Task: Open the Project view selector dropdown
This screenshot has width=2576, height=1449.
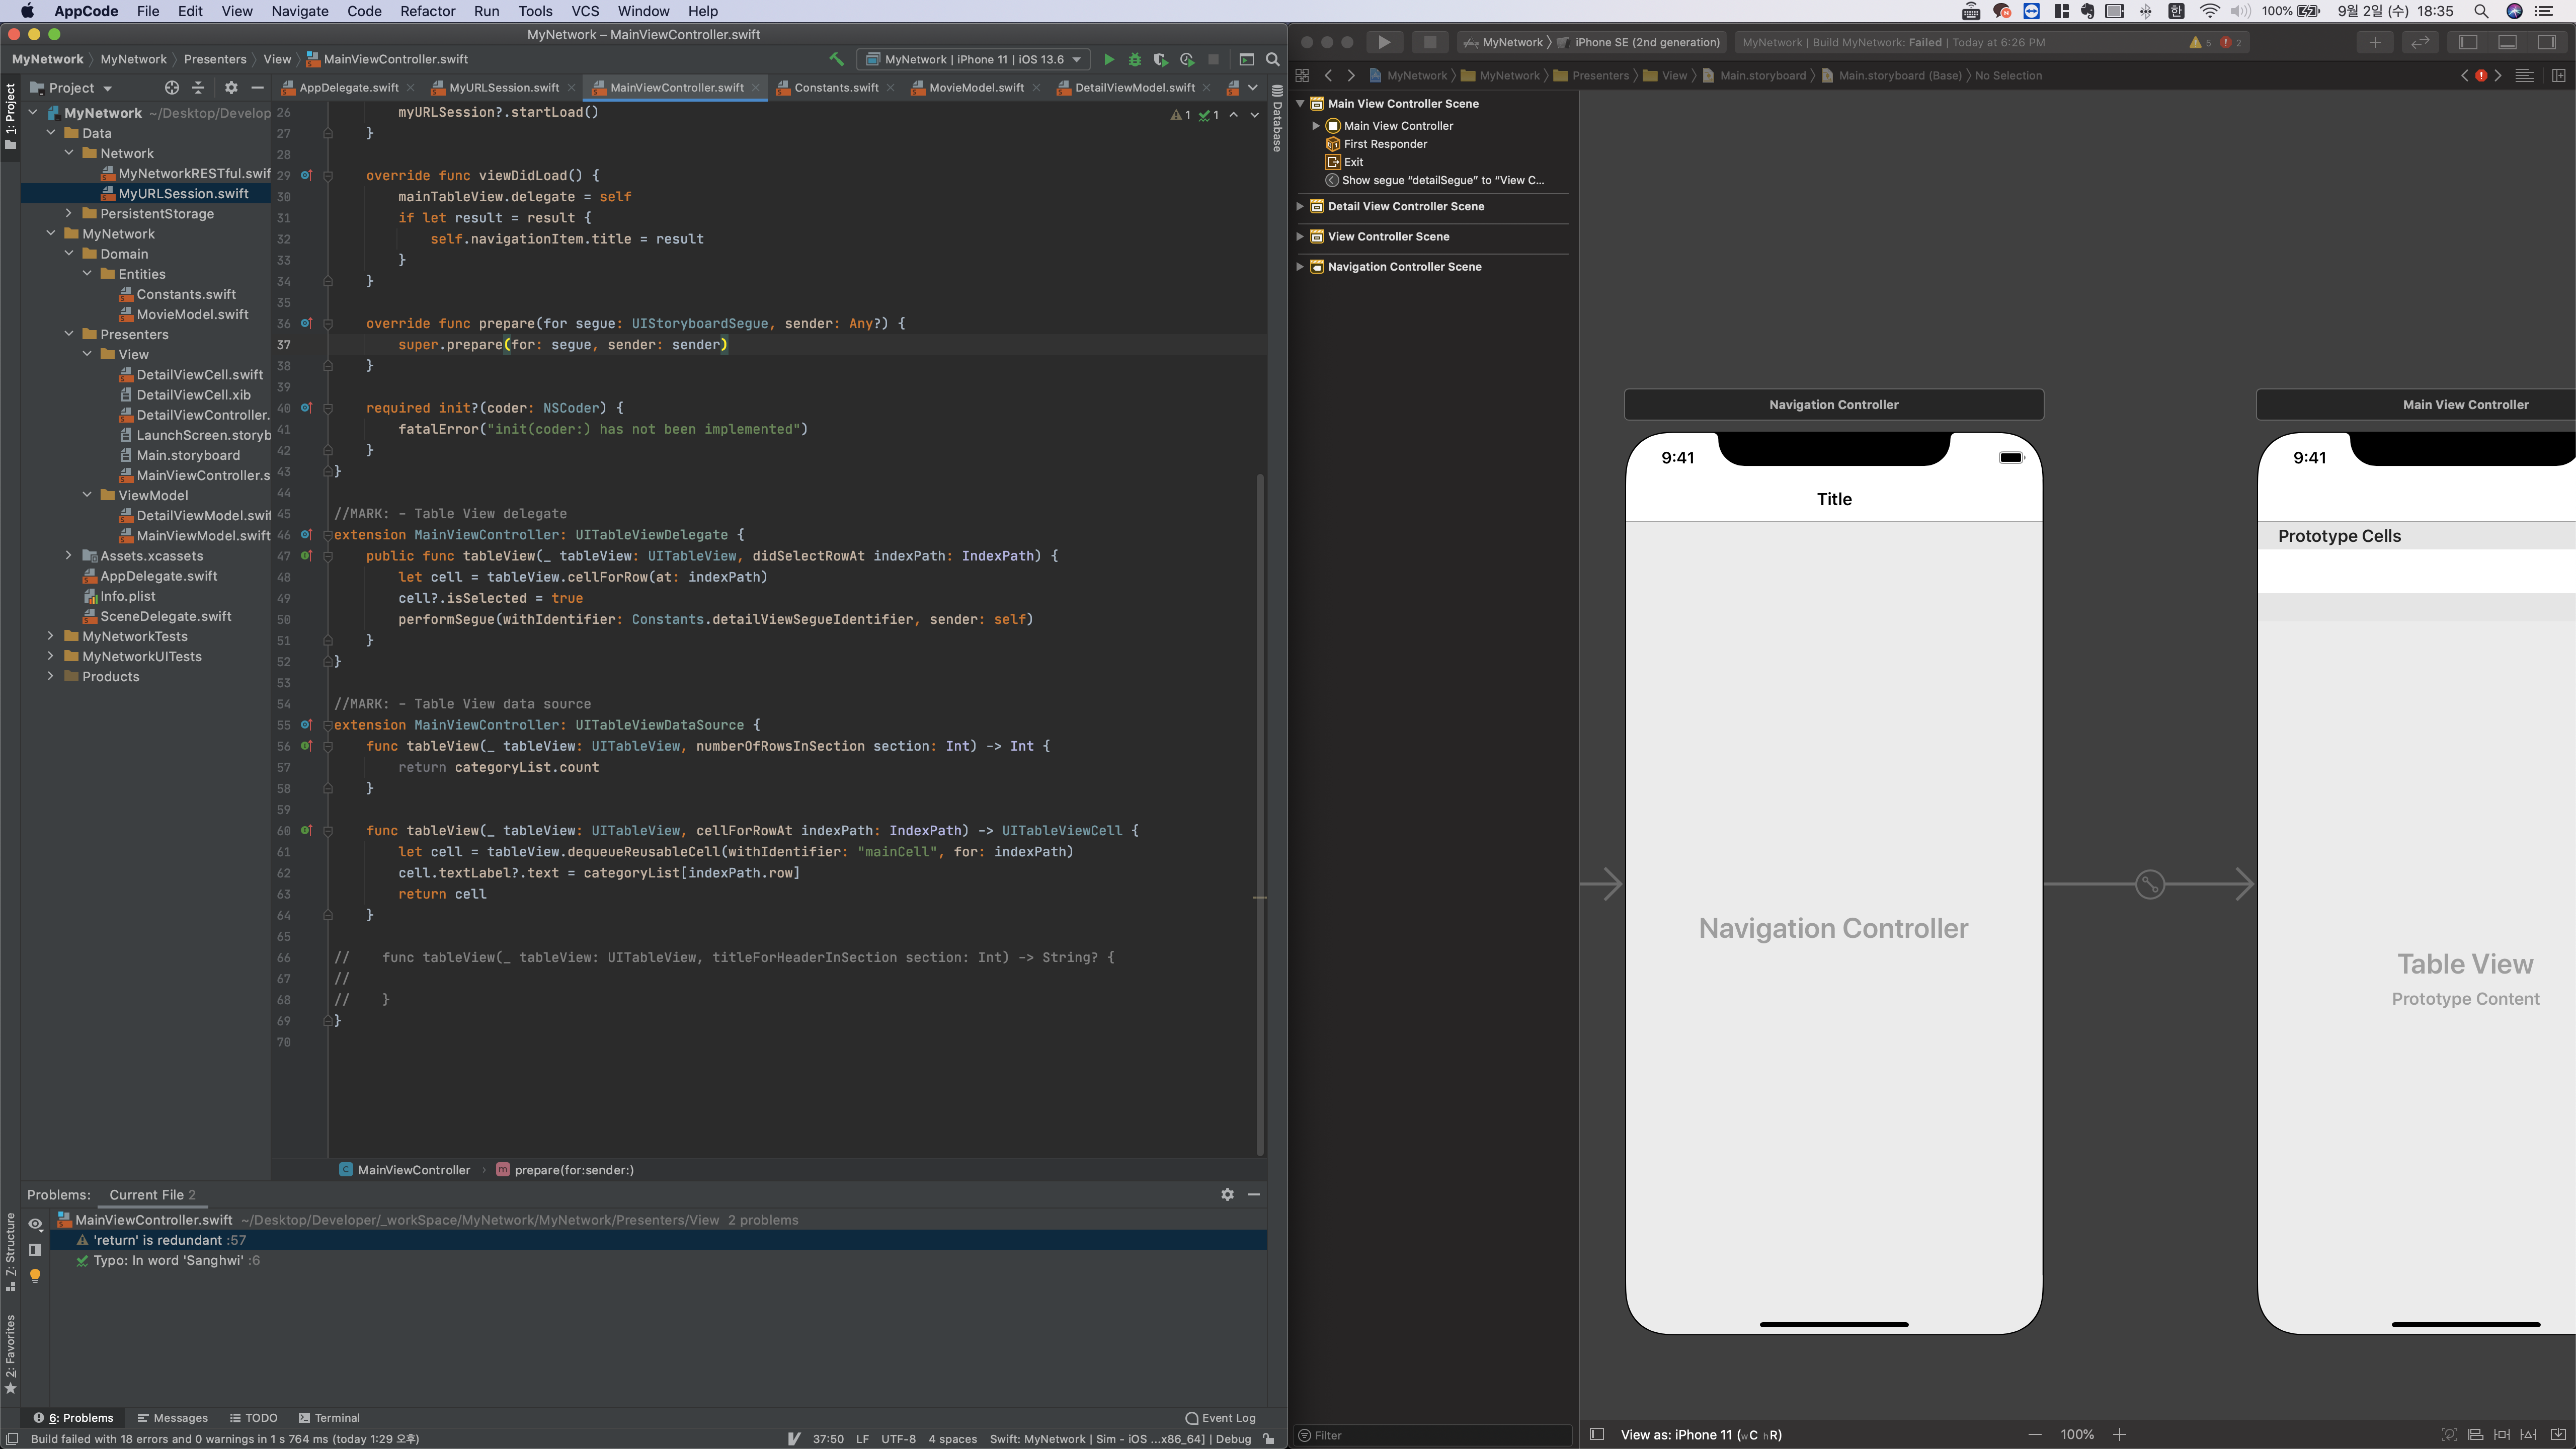Action: click(72, 88)
